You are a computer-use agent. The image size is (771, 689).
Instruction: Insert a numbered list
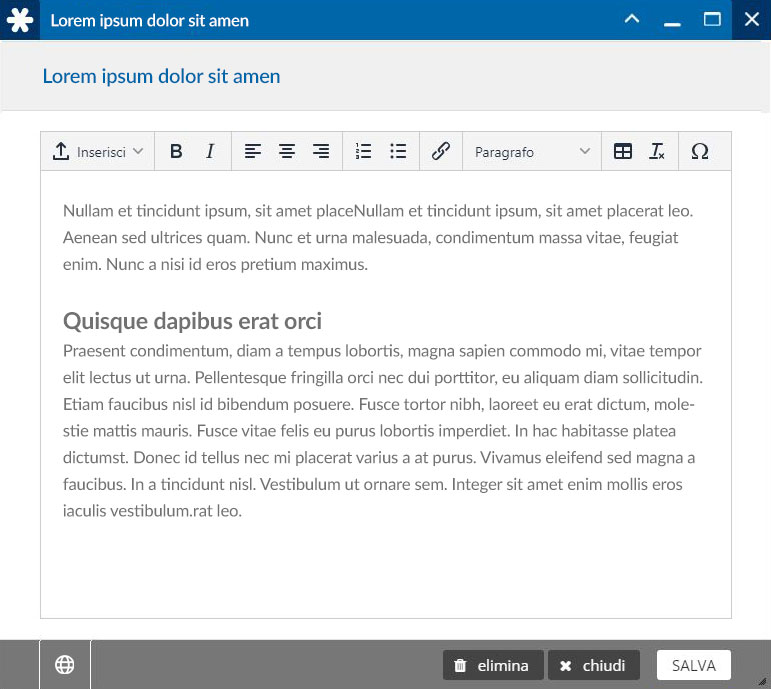(363, 151)
